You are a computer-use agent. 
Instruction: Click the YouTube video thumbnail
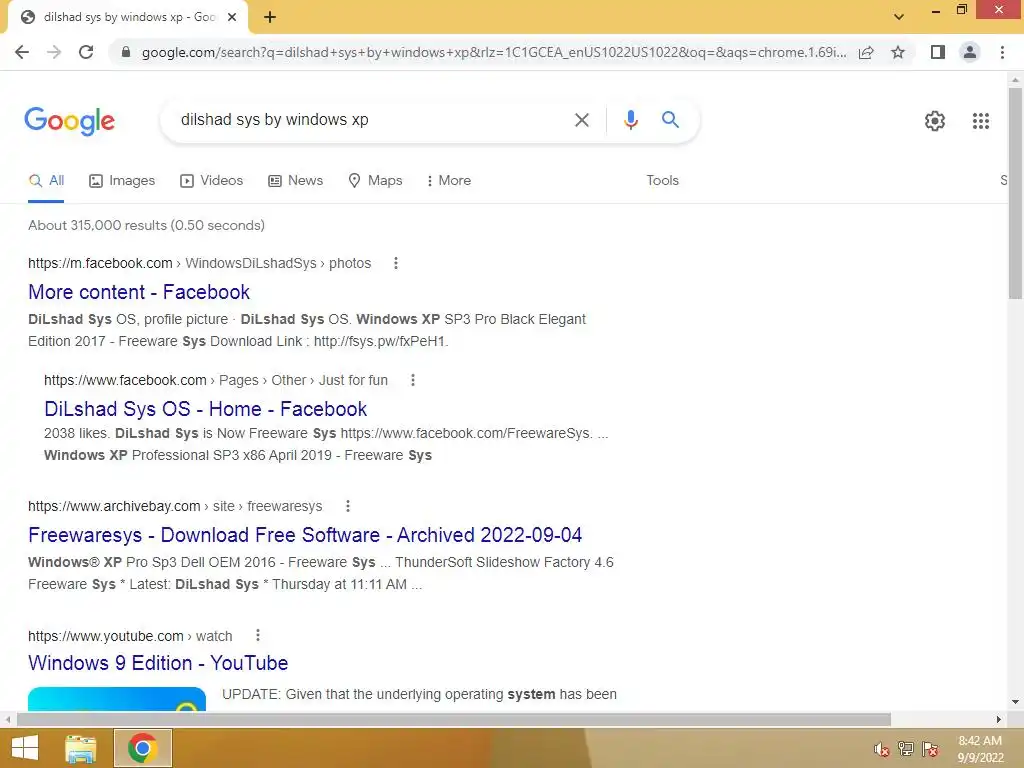pyautogui.click(x=117, y=699)
